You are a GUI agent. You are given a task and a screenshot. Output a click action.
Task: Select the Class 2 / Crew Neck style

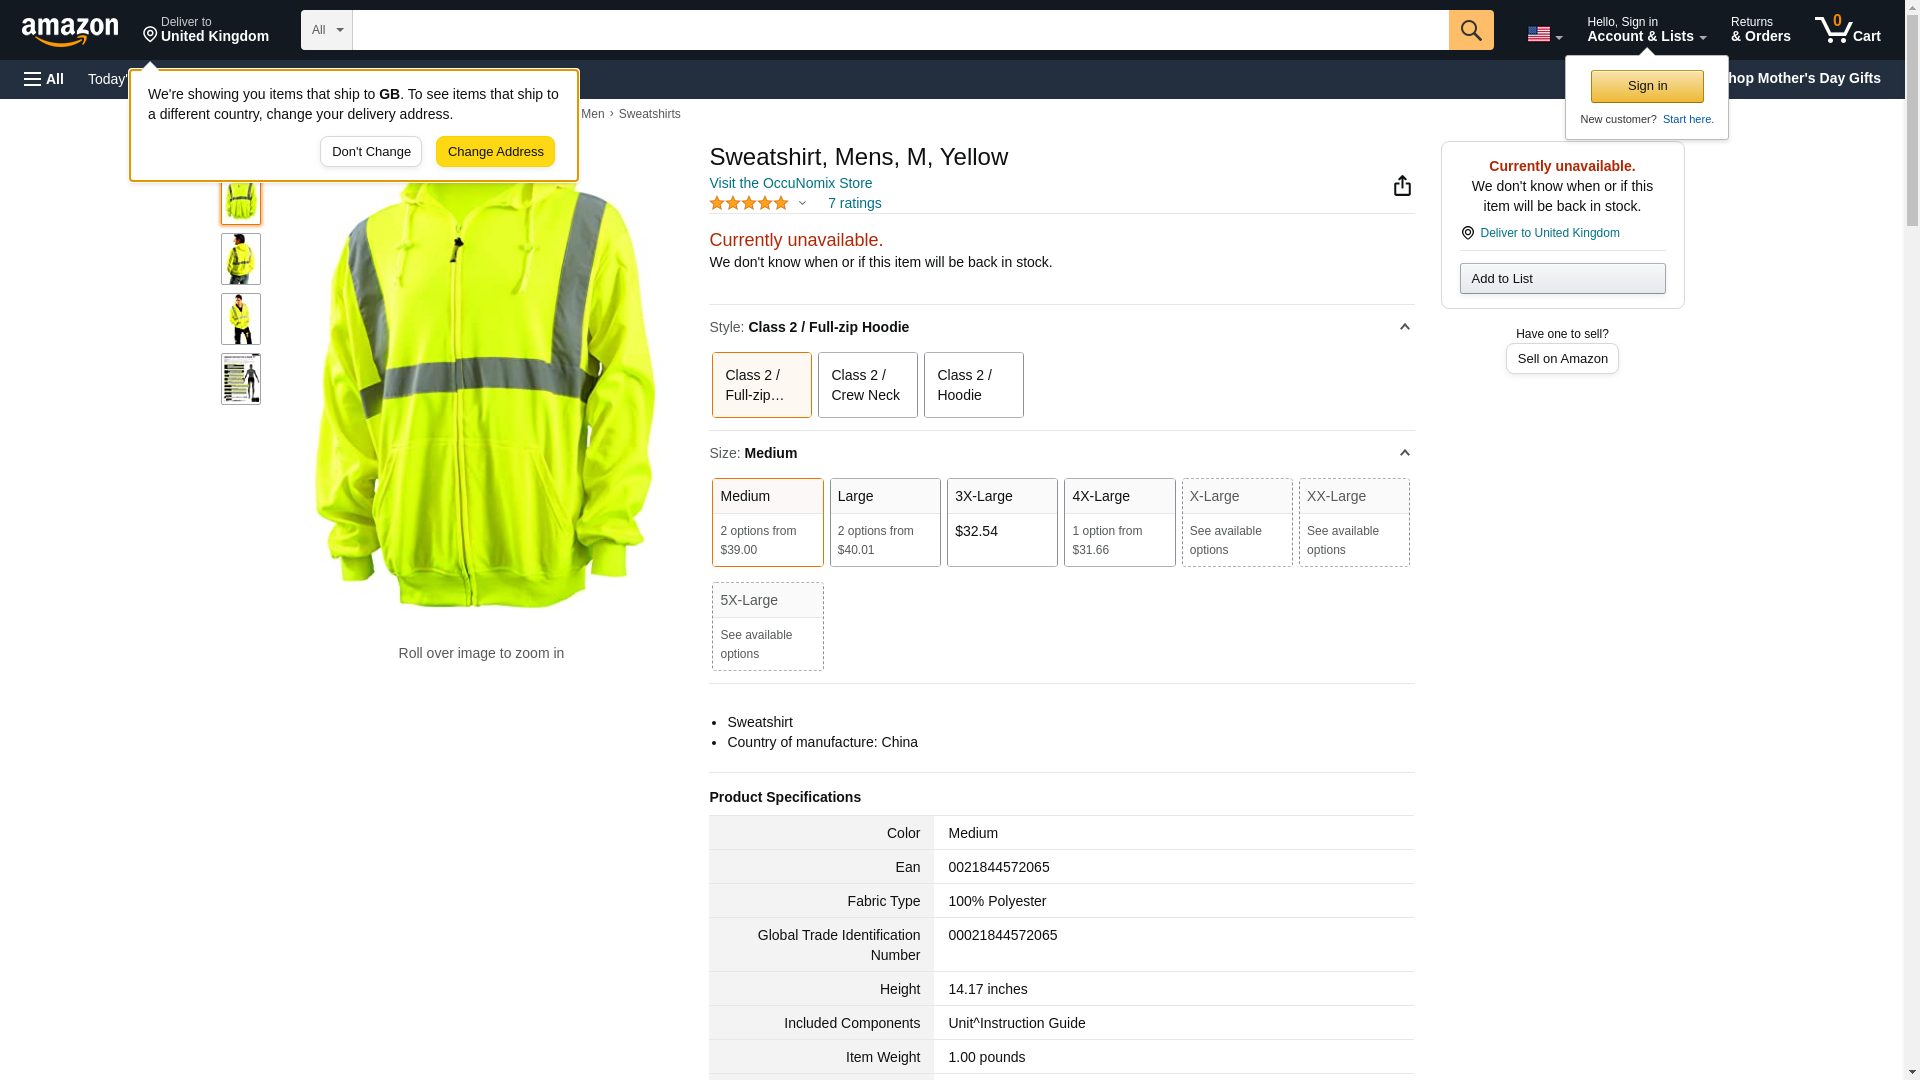coord(867,385)
